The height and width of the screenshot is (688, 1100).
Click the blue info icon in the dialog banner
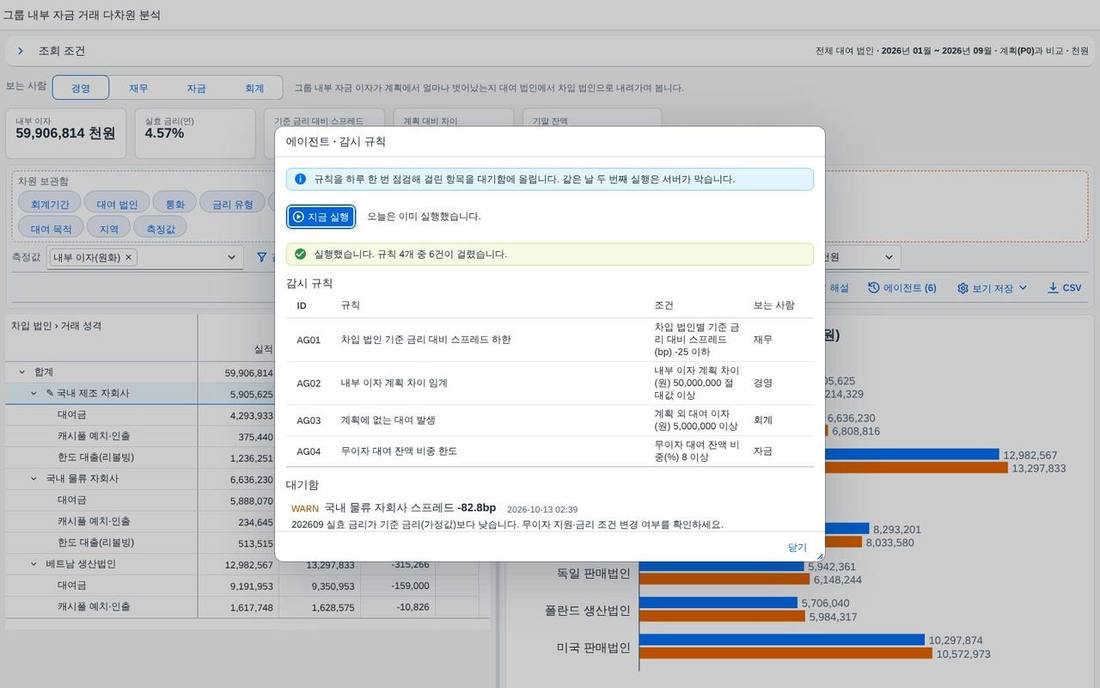[300, 179]
